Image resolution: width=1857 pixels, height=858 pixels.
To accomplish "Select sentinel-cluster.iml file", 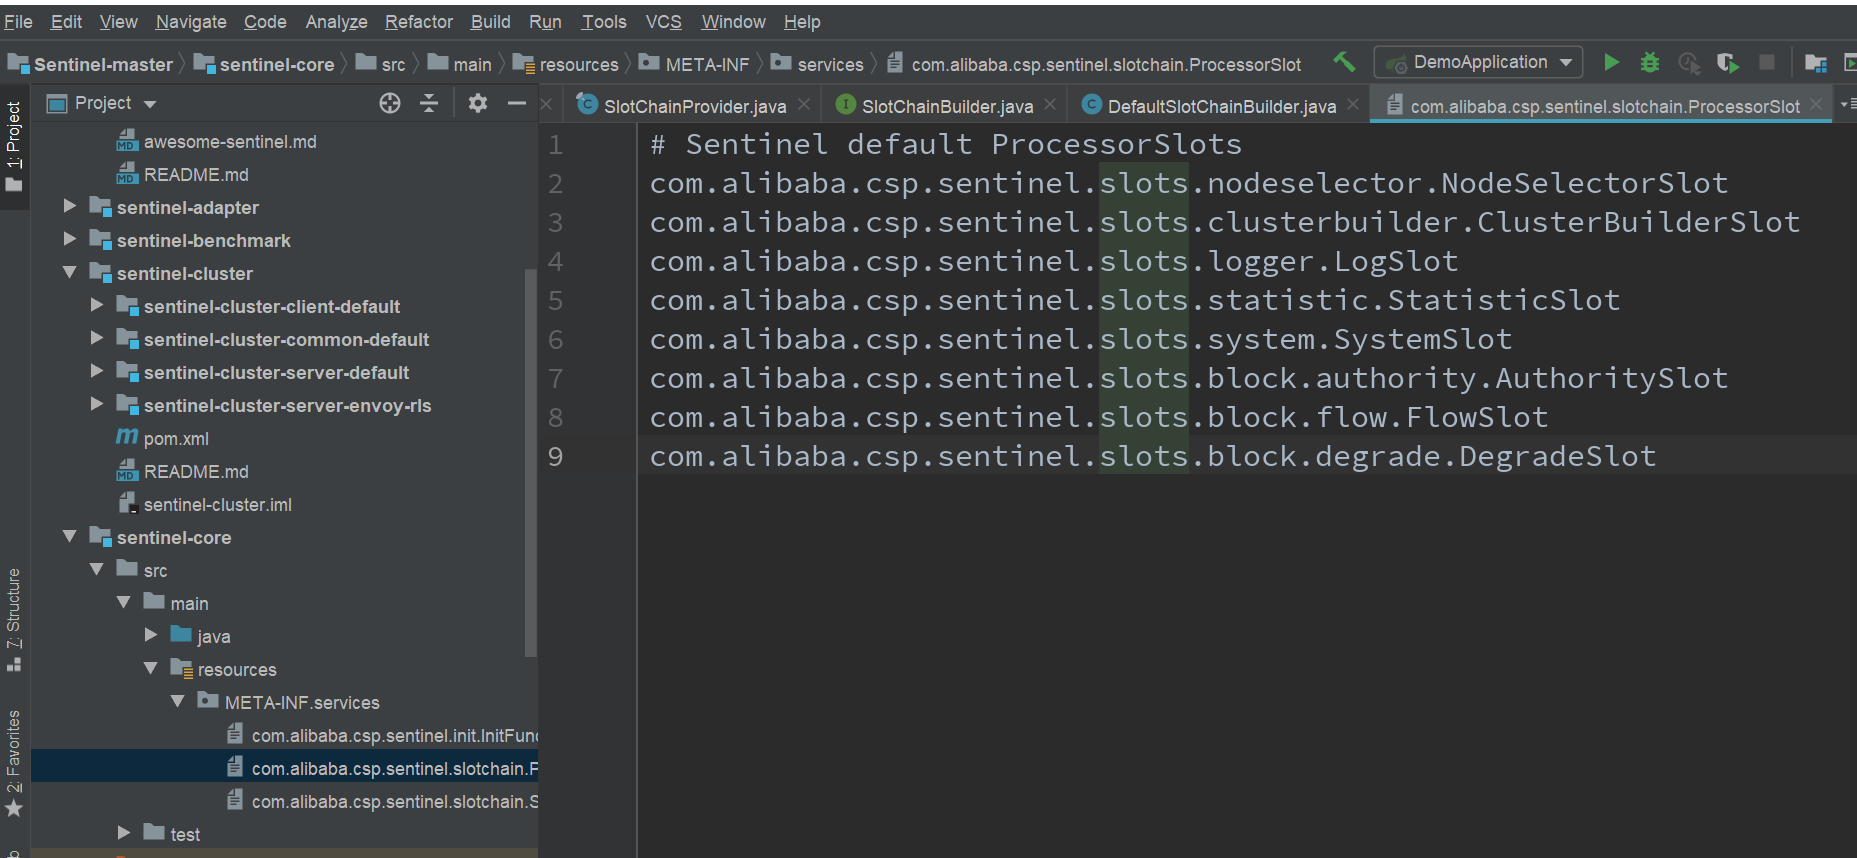I will 218,504.
